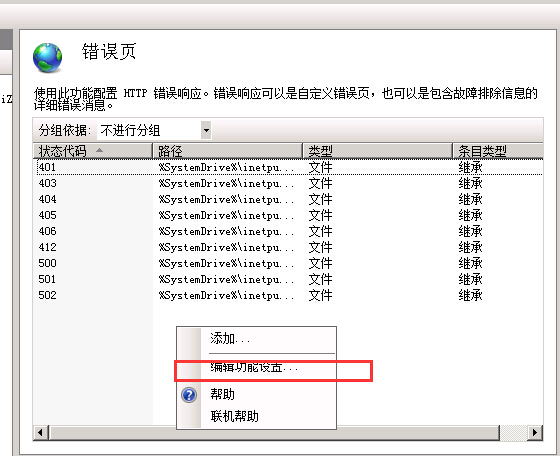Click the path cell of row 404

coord(226,199)
